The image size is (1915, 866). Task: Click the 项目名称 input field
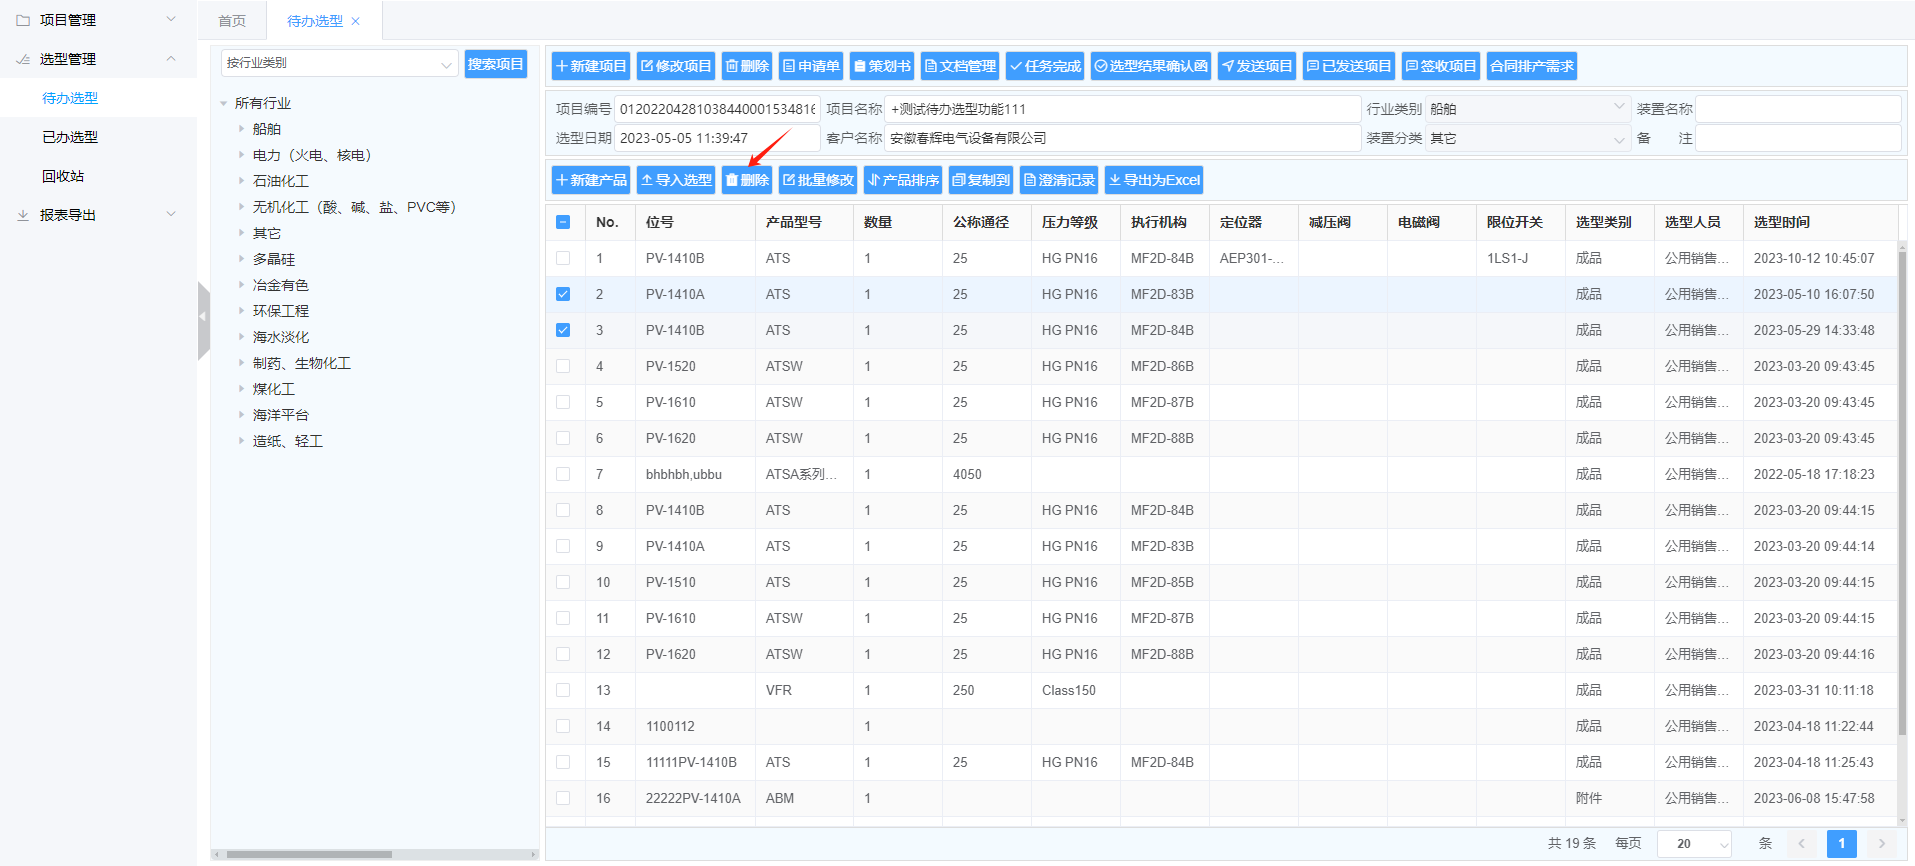1122,109
